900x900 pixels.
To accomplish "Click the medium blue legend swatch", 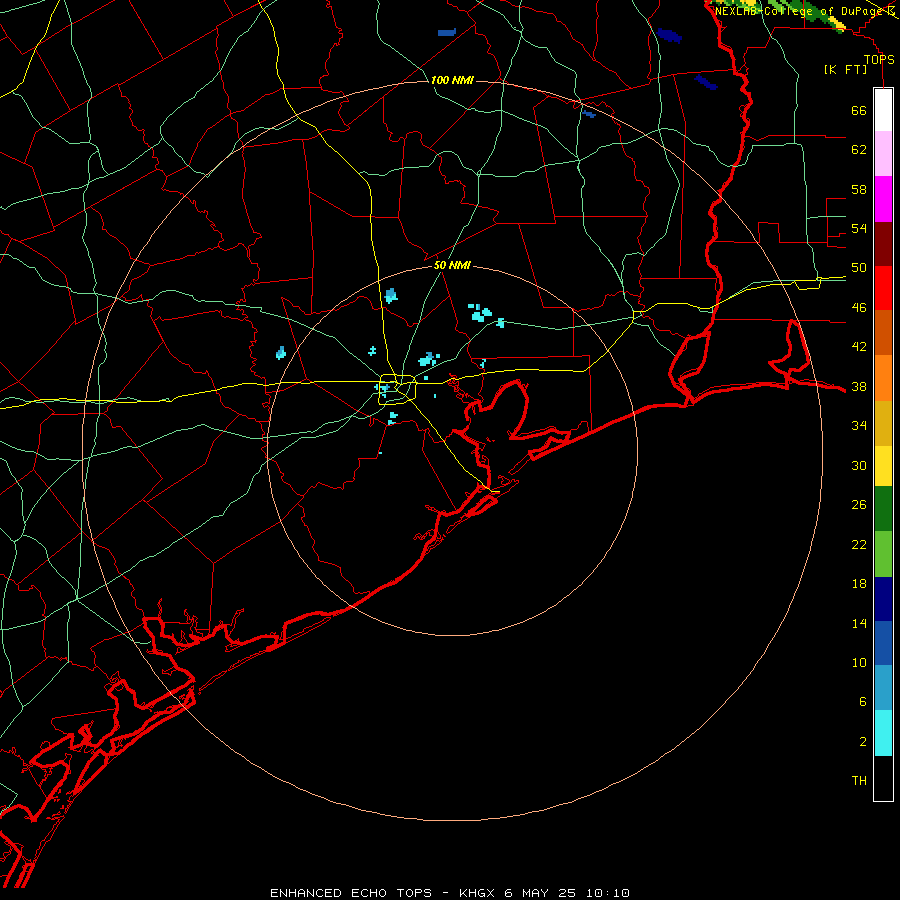I will pos(883,643).
